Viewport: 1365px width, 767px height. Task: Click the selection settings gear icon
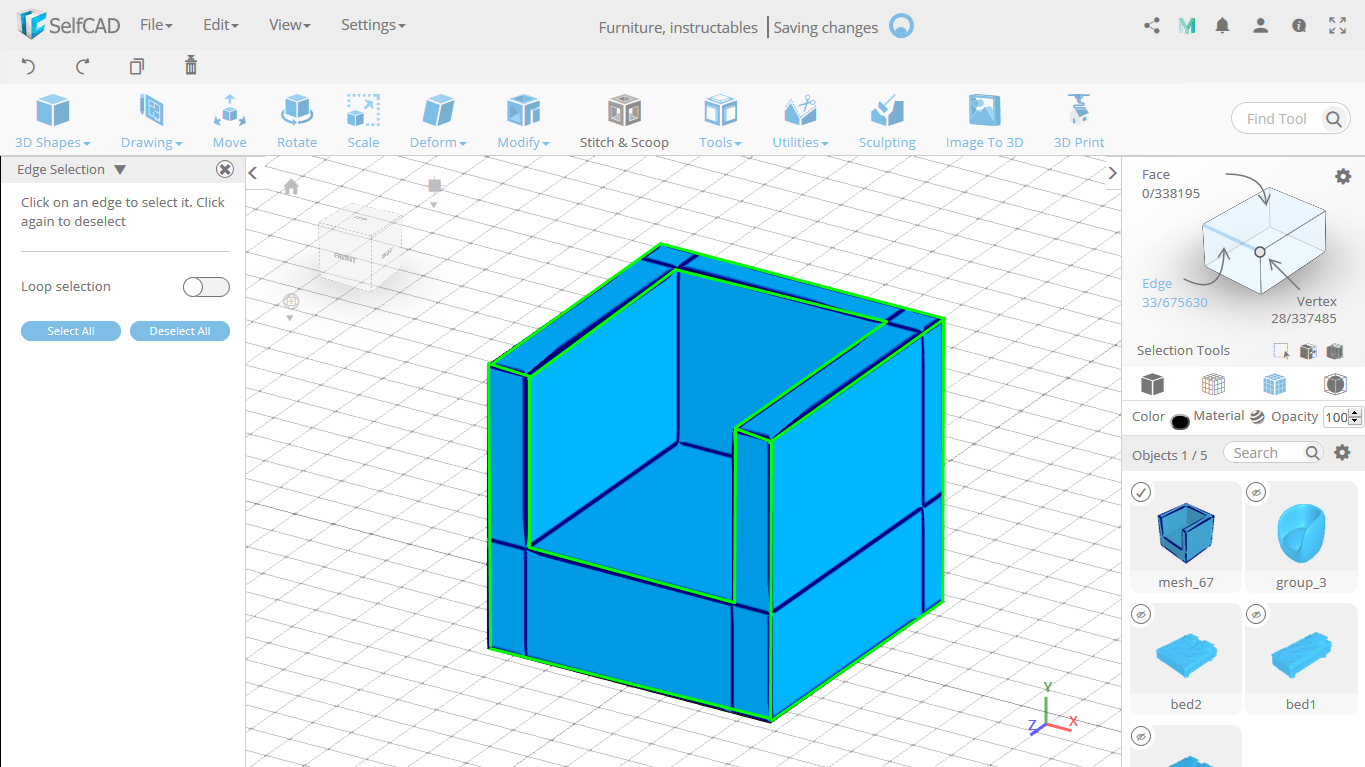click(x=1343, y=176)
